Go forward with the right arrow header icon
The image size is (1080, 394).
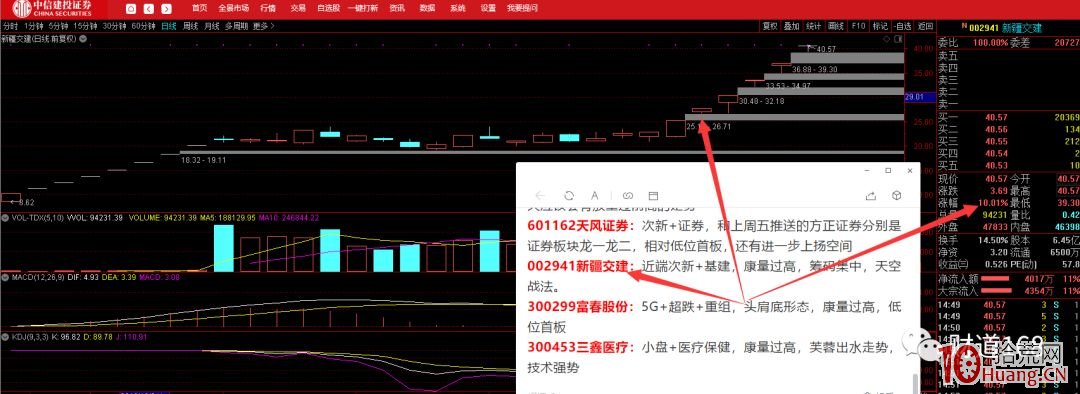coord(167,9)
